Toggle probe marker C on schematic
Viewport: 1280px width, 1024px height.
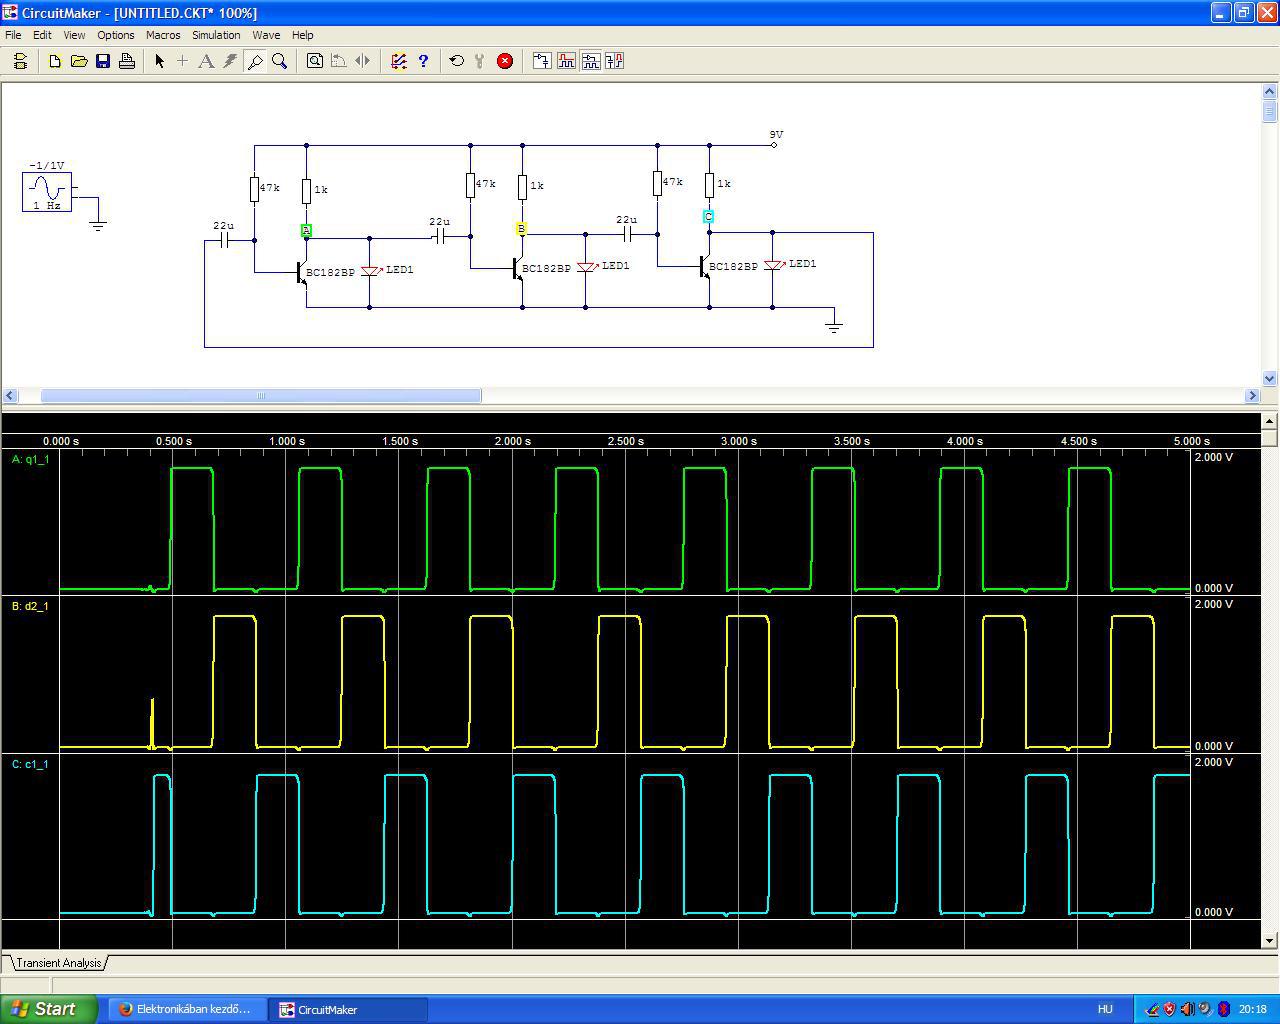[x=709, y=216]
